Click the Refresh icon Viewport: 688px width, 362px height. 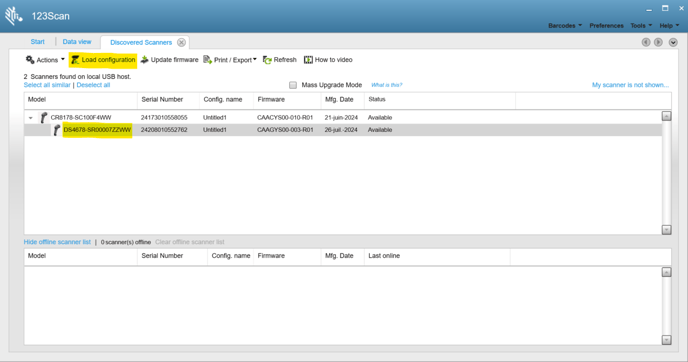(267, 60)
